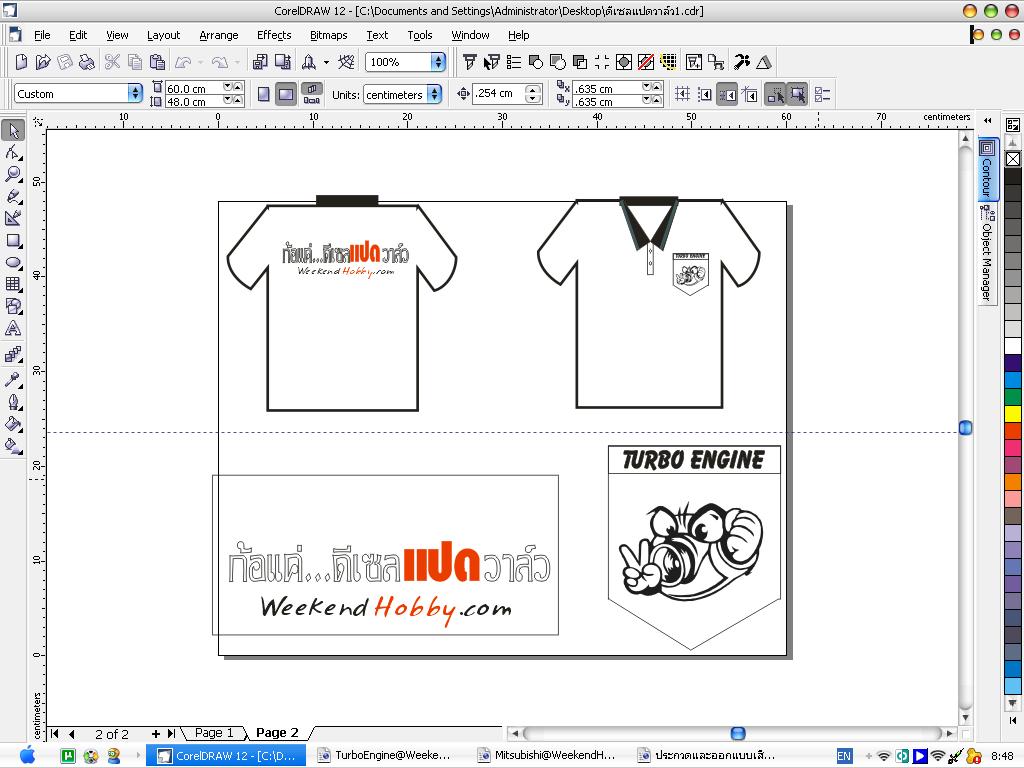
Task: Open TurboEngine@Weeke... taskbar window
Action: (x=385, y=755)
